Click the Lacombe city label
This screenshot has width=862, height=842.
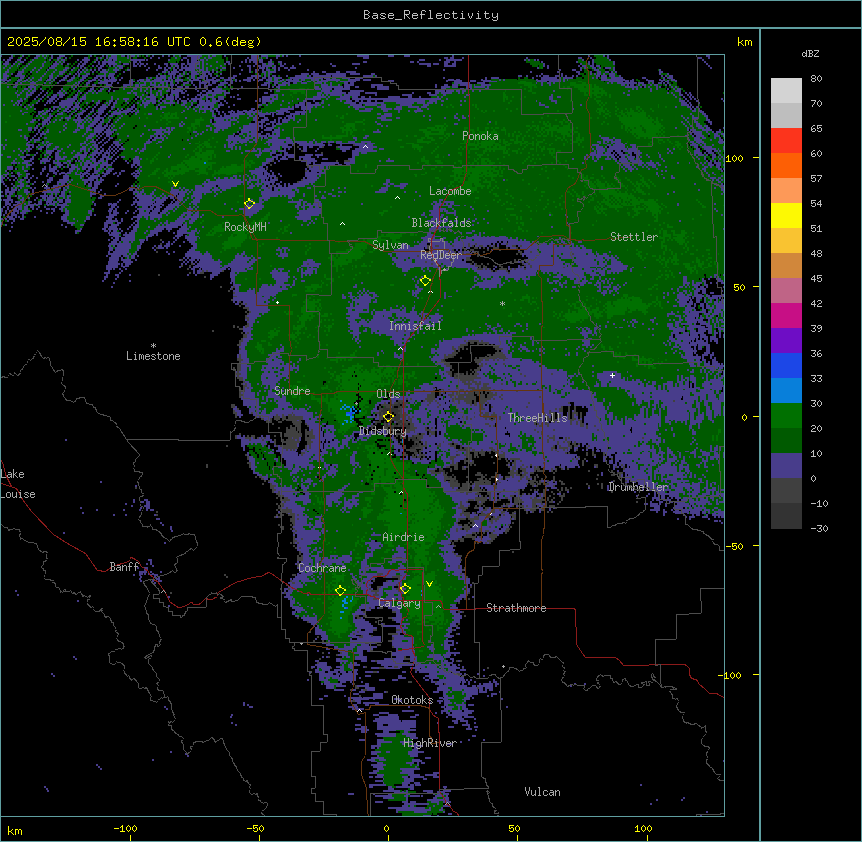tap(450, 191)
